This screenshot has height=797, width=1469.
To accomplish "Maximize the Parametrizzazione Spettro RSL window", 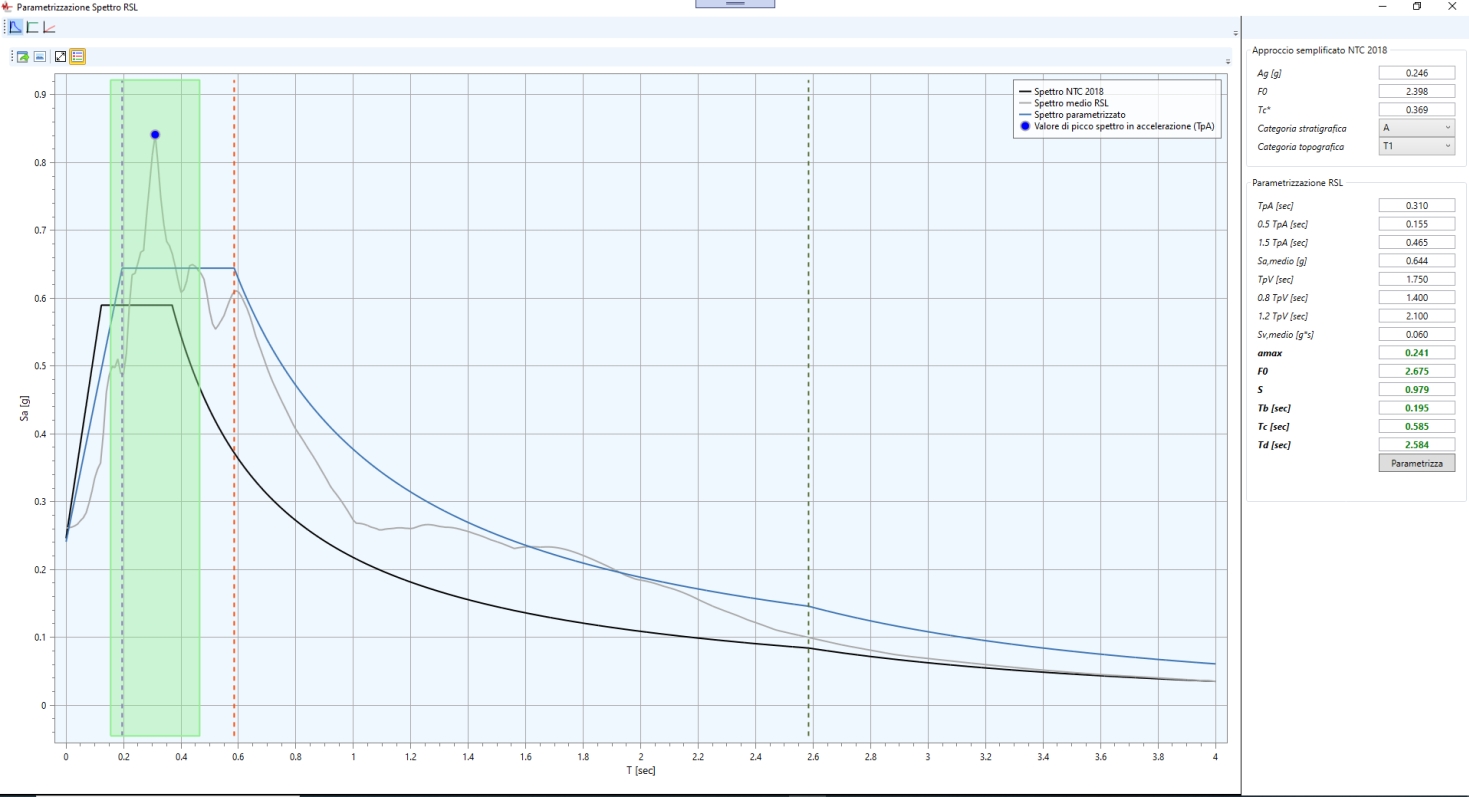I will pos(1417,6).
